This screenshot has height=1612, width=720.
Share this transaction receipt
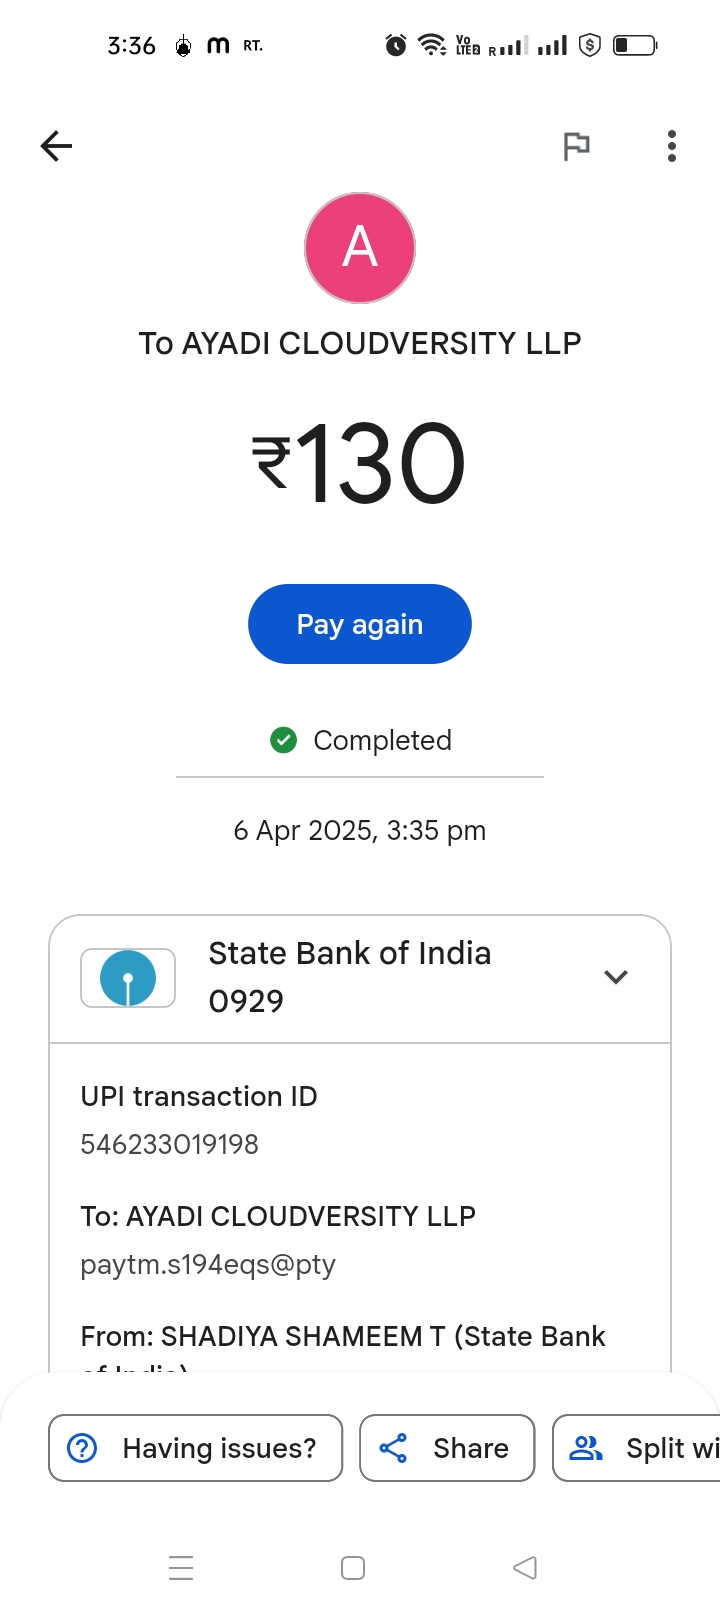447,1448
